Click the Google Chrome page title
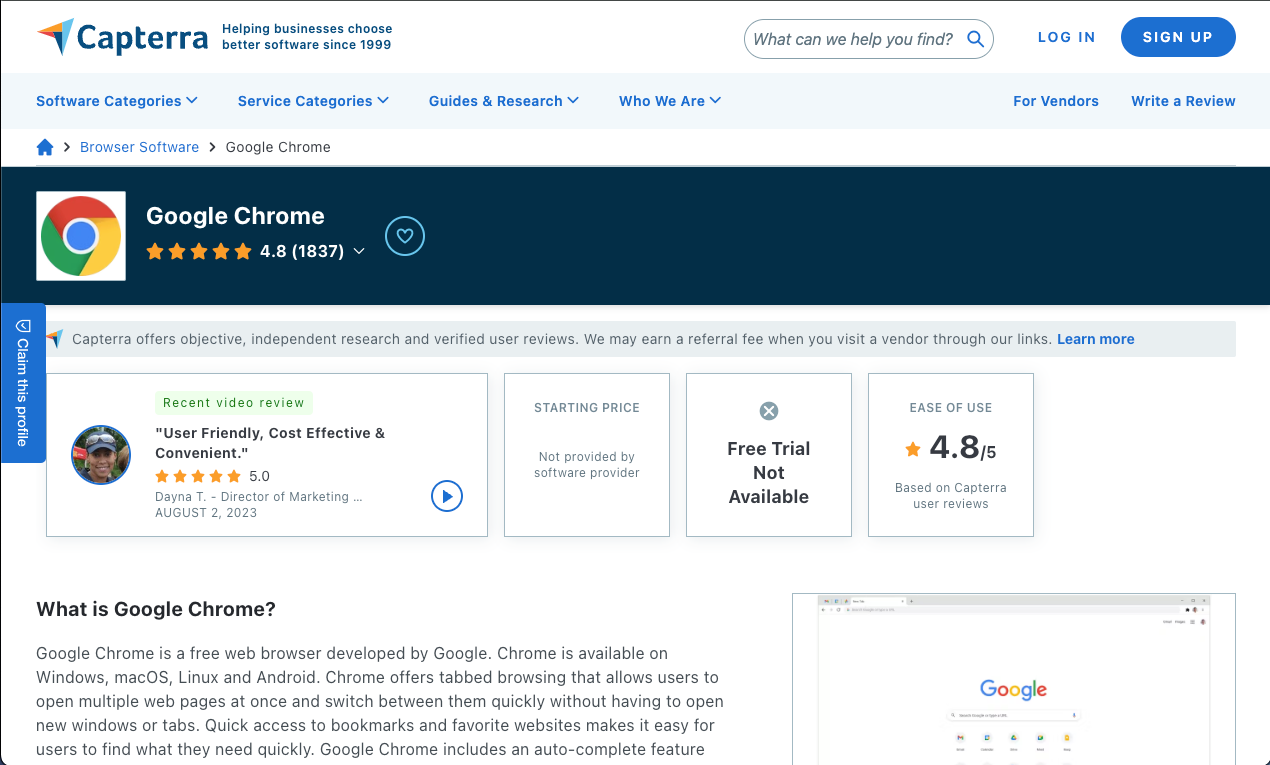 click(x=235, y=216)
